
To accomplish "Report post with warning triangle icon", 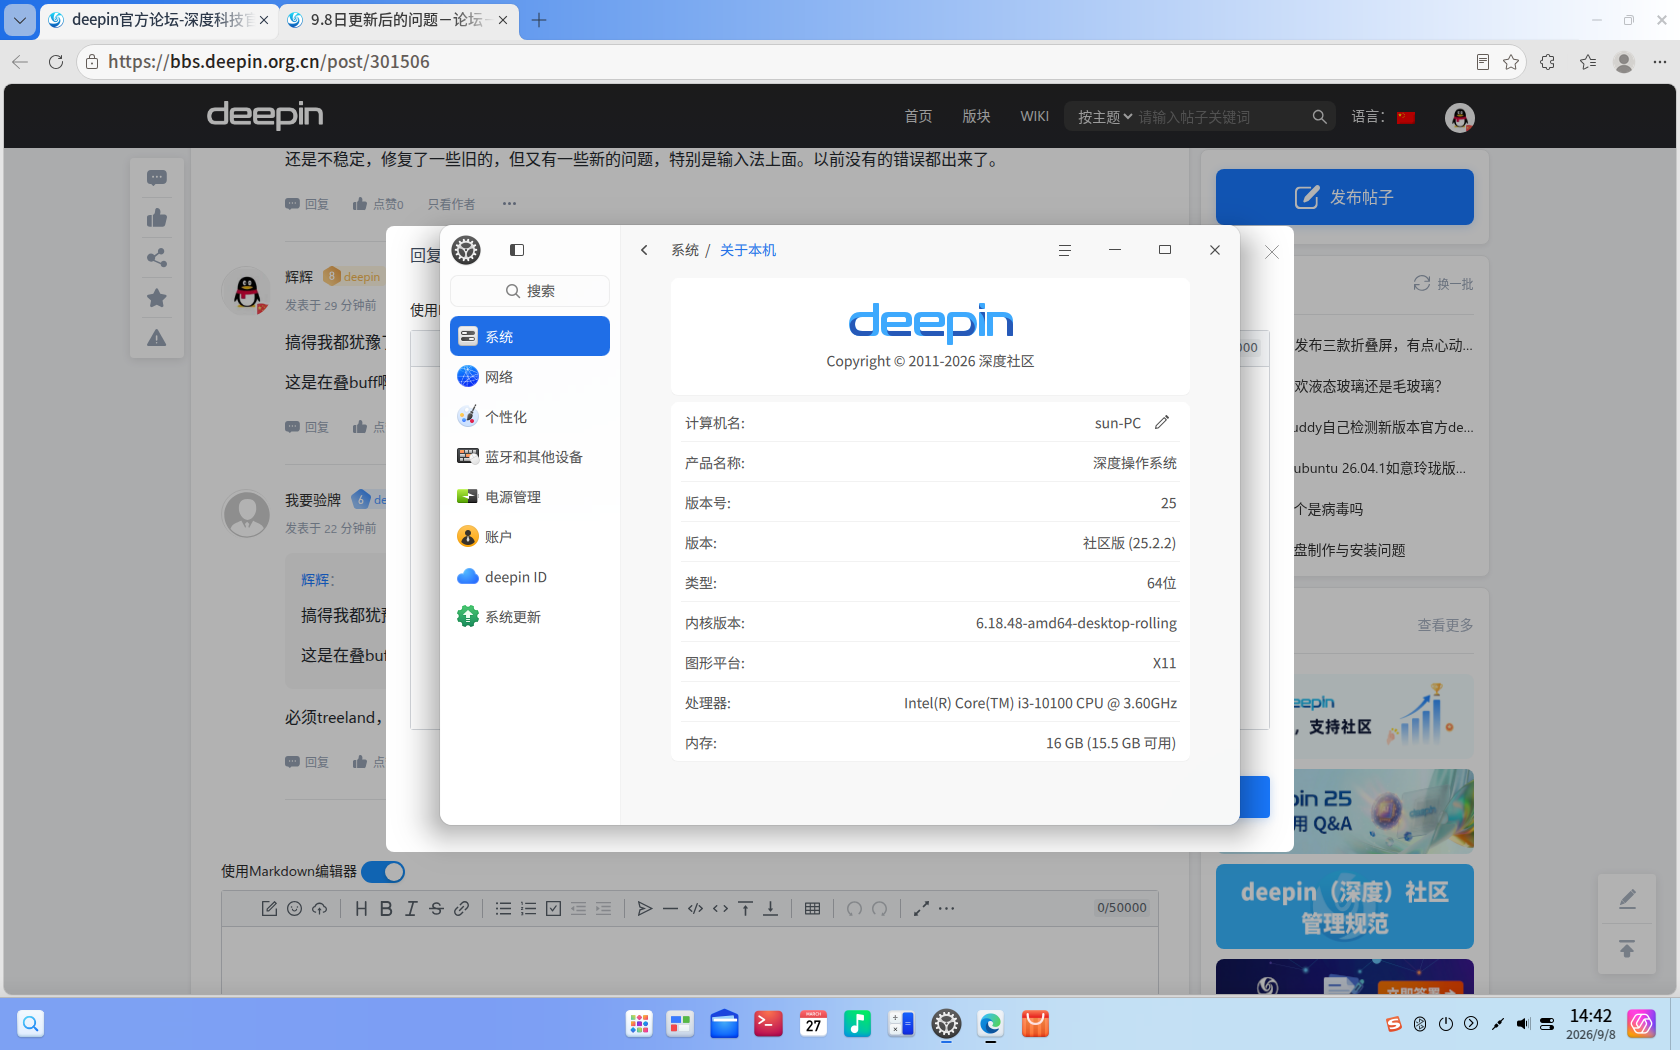I will coord(157,338).
